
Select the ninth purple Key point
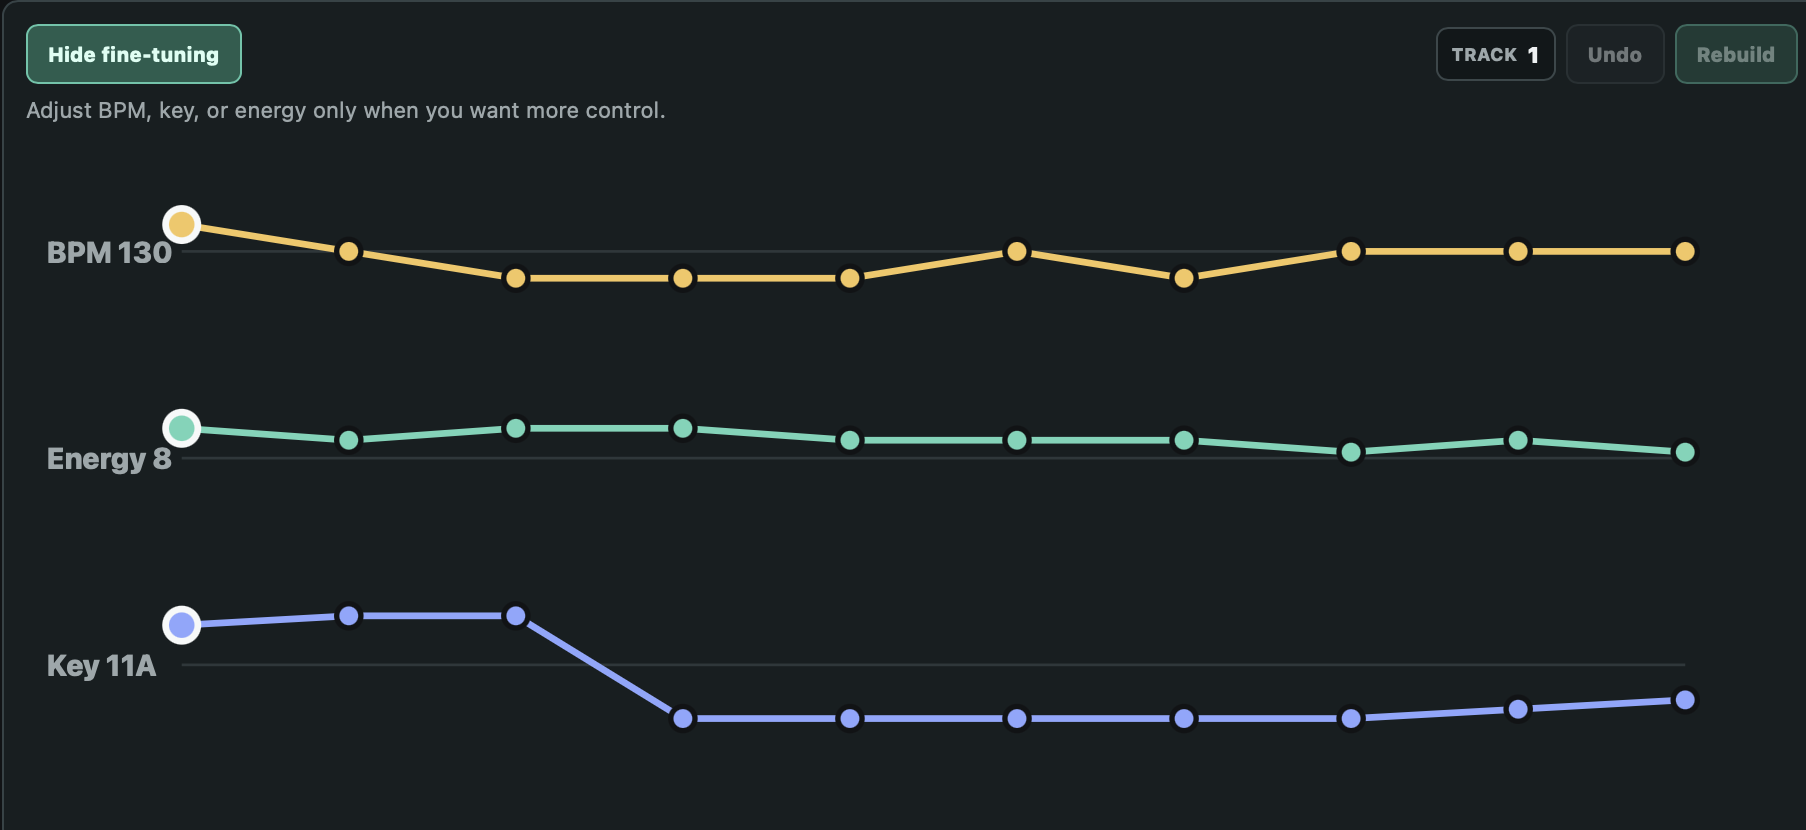coord(1518,709)
